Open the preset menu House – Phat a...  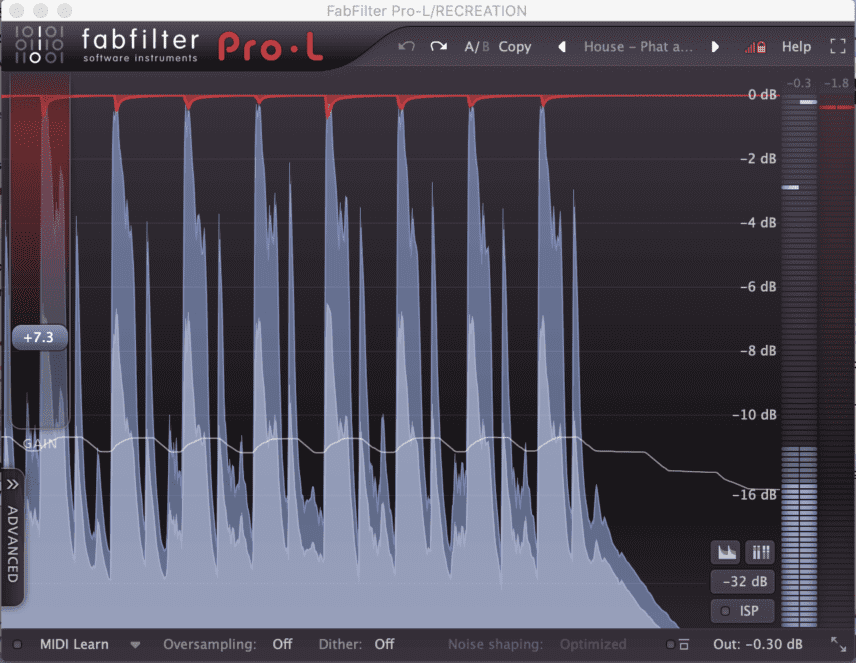tap(638, 47)
